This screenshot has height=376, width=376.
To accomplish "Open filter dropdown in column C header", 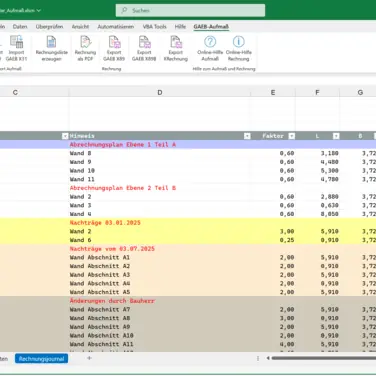I will 65,136.
